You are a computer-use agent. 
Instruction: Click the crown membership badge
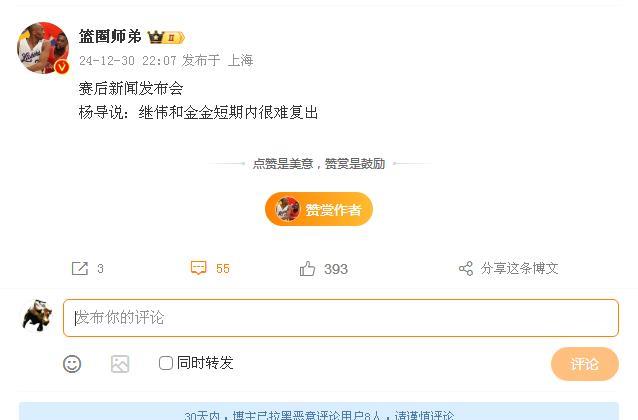(x=166, y=37)
